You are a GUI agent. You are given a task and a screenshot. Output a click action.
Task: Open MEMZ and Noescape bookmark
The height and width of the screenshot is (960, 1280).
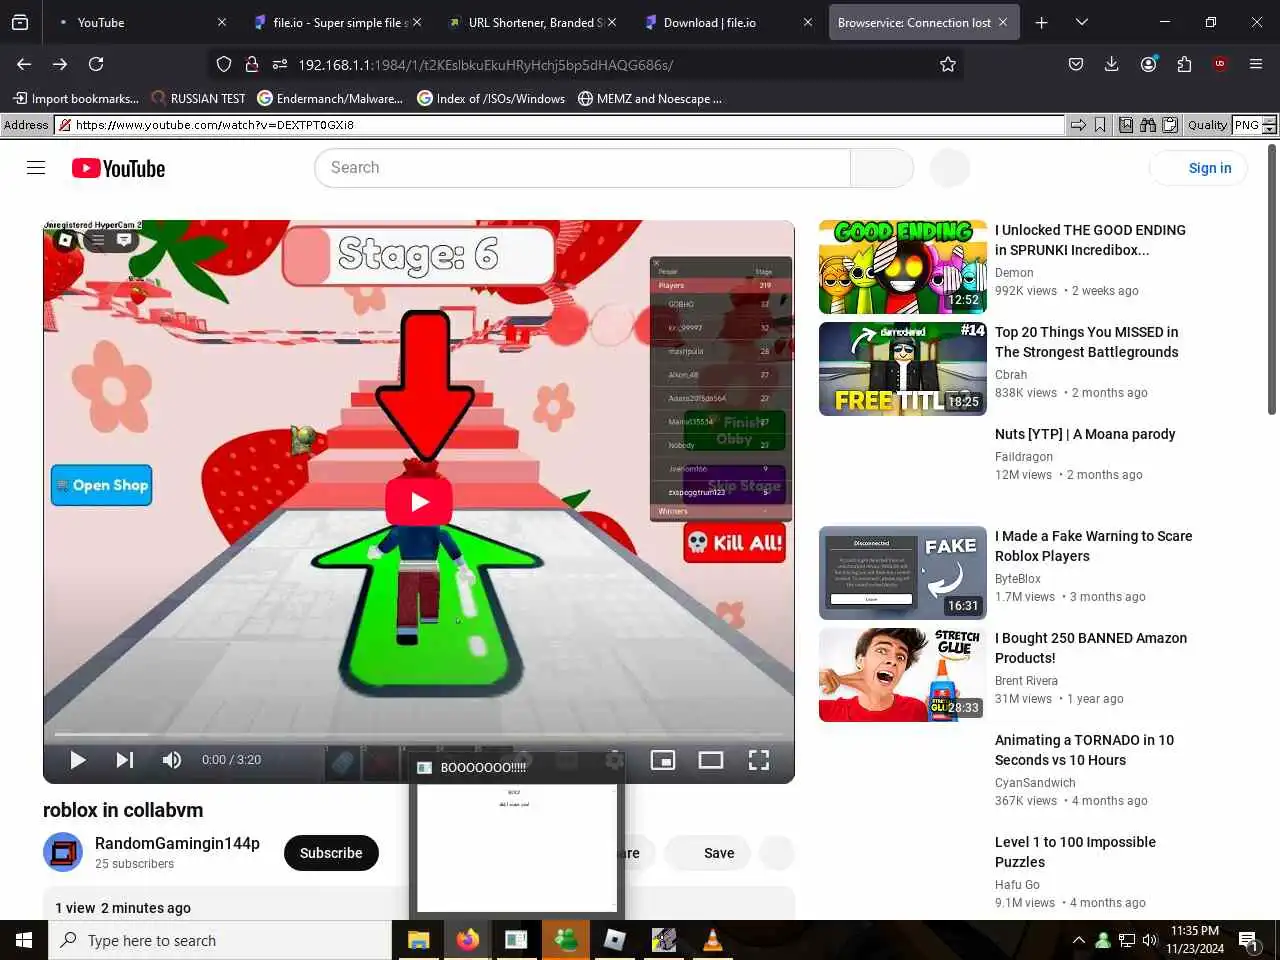pyautogui.click(x=650, y=98)
